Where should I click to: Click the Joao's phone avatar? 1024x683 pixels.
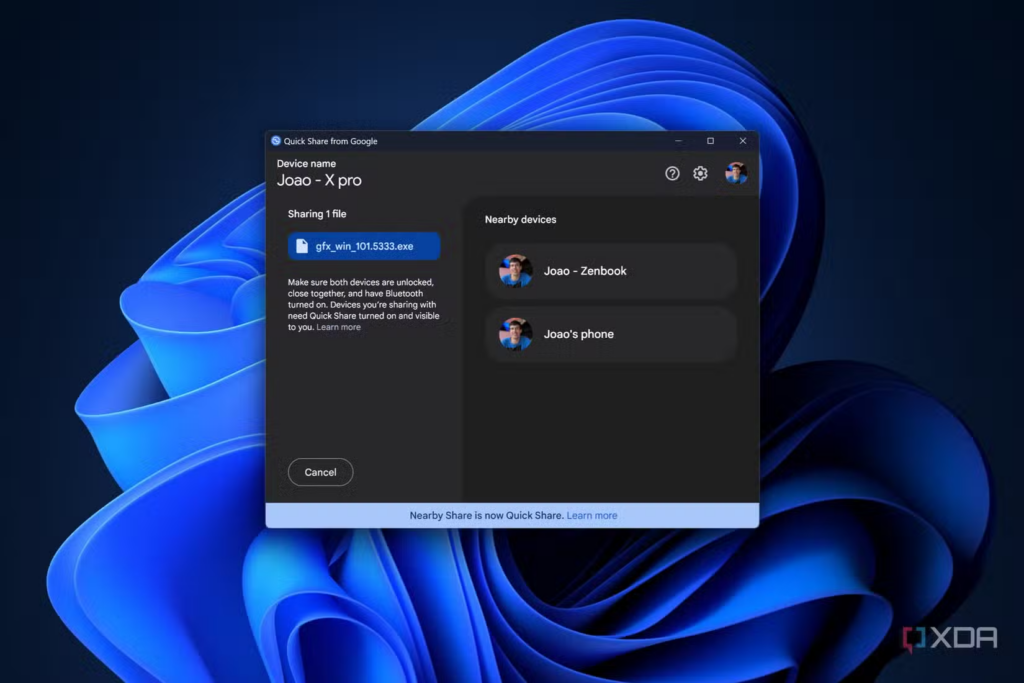(515, 334)
